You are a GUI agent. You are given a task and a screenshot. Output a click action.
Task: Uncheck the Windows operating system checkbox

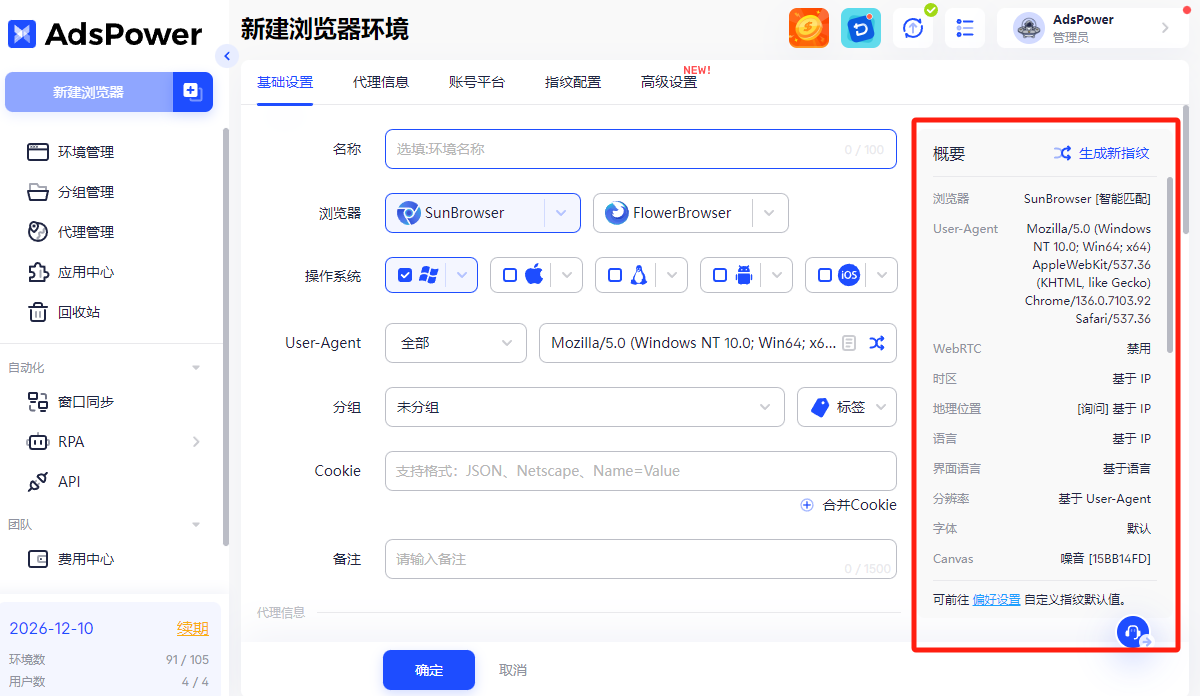coord(405,275)
